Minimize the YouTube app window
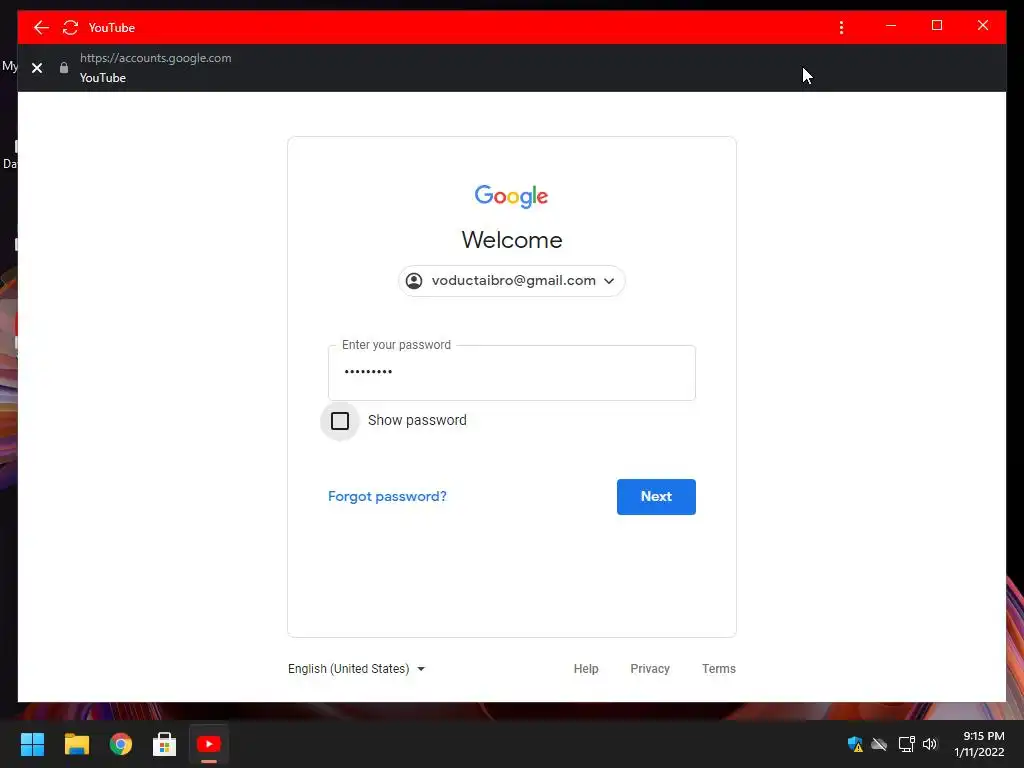1024x768 pixels. click(x=891, y=25)
